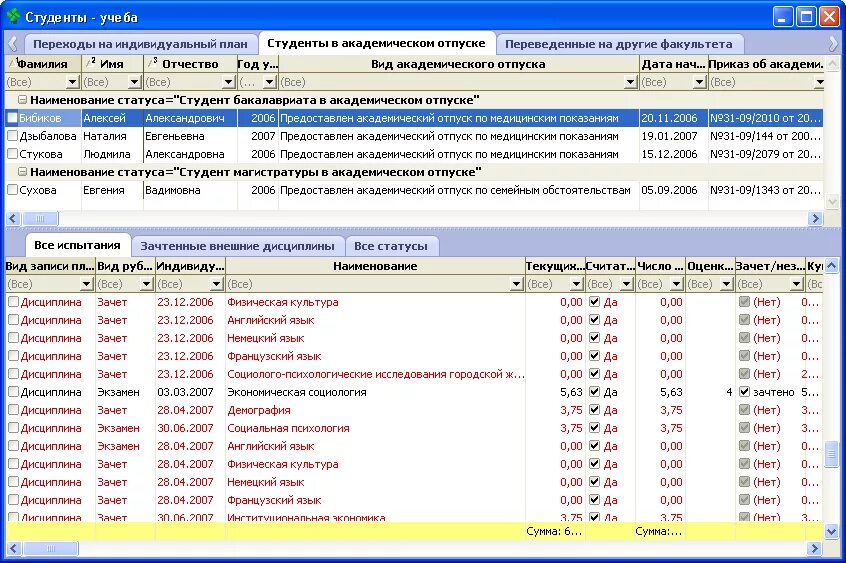Select order cell №31-09/144
Viewport: 846px width, 563px height.
(765, 136)
